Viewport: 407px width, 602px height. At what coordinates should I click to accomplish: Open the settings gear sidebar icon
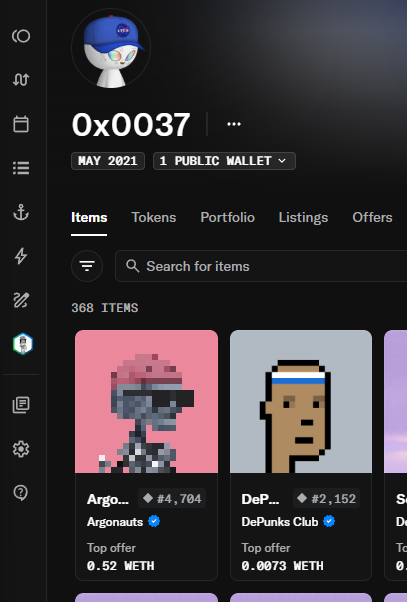(x=21, y=449)
